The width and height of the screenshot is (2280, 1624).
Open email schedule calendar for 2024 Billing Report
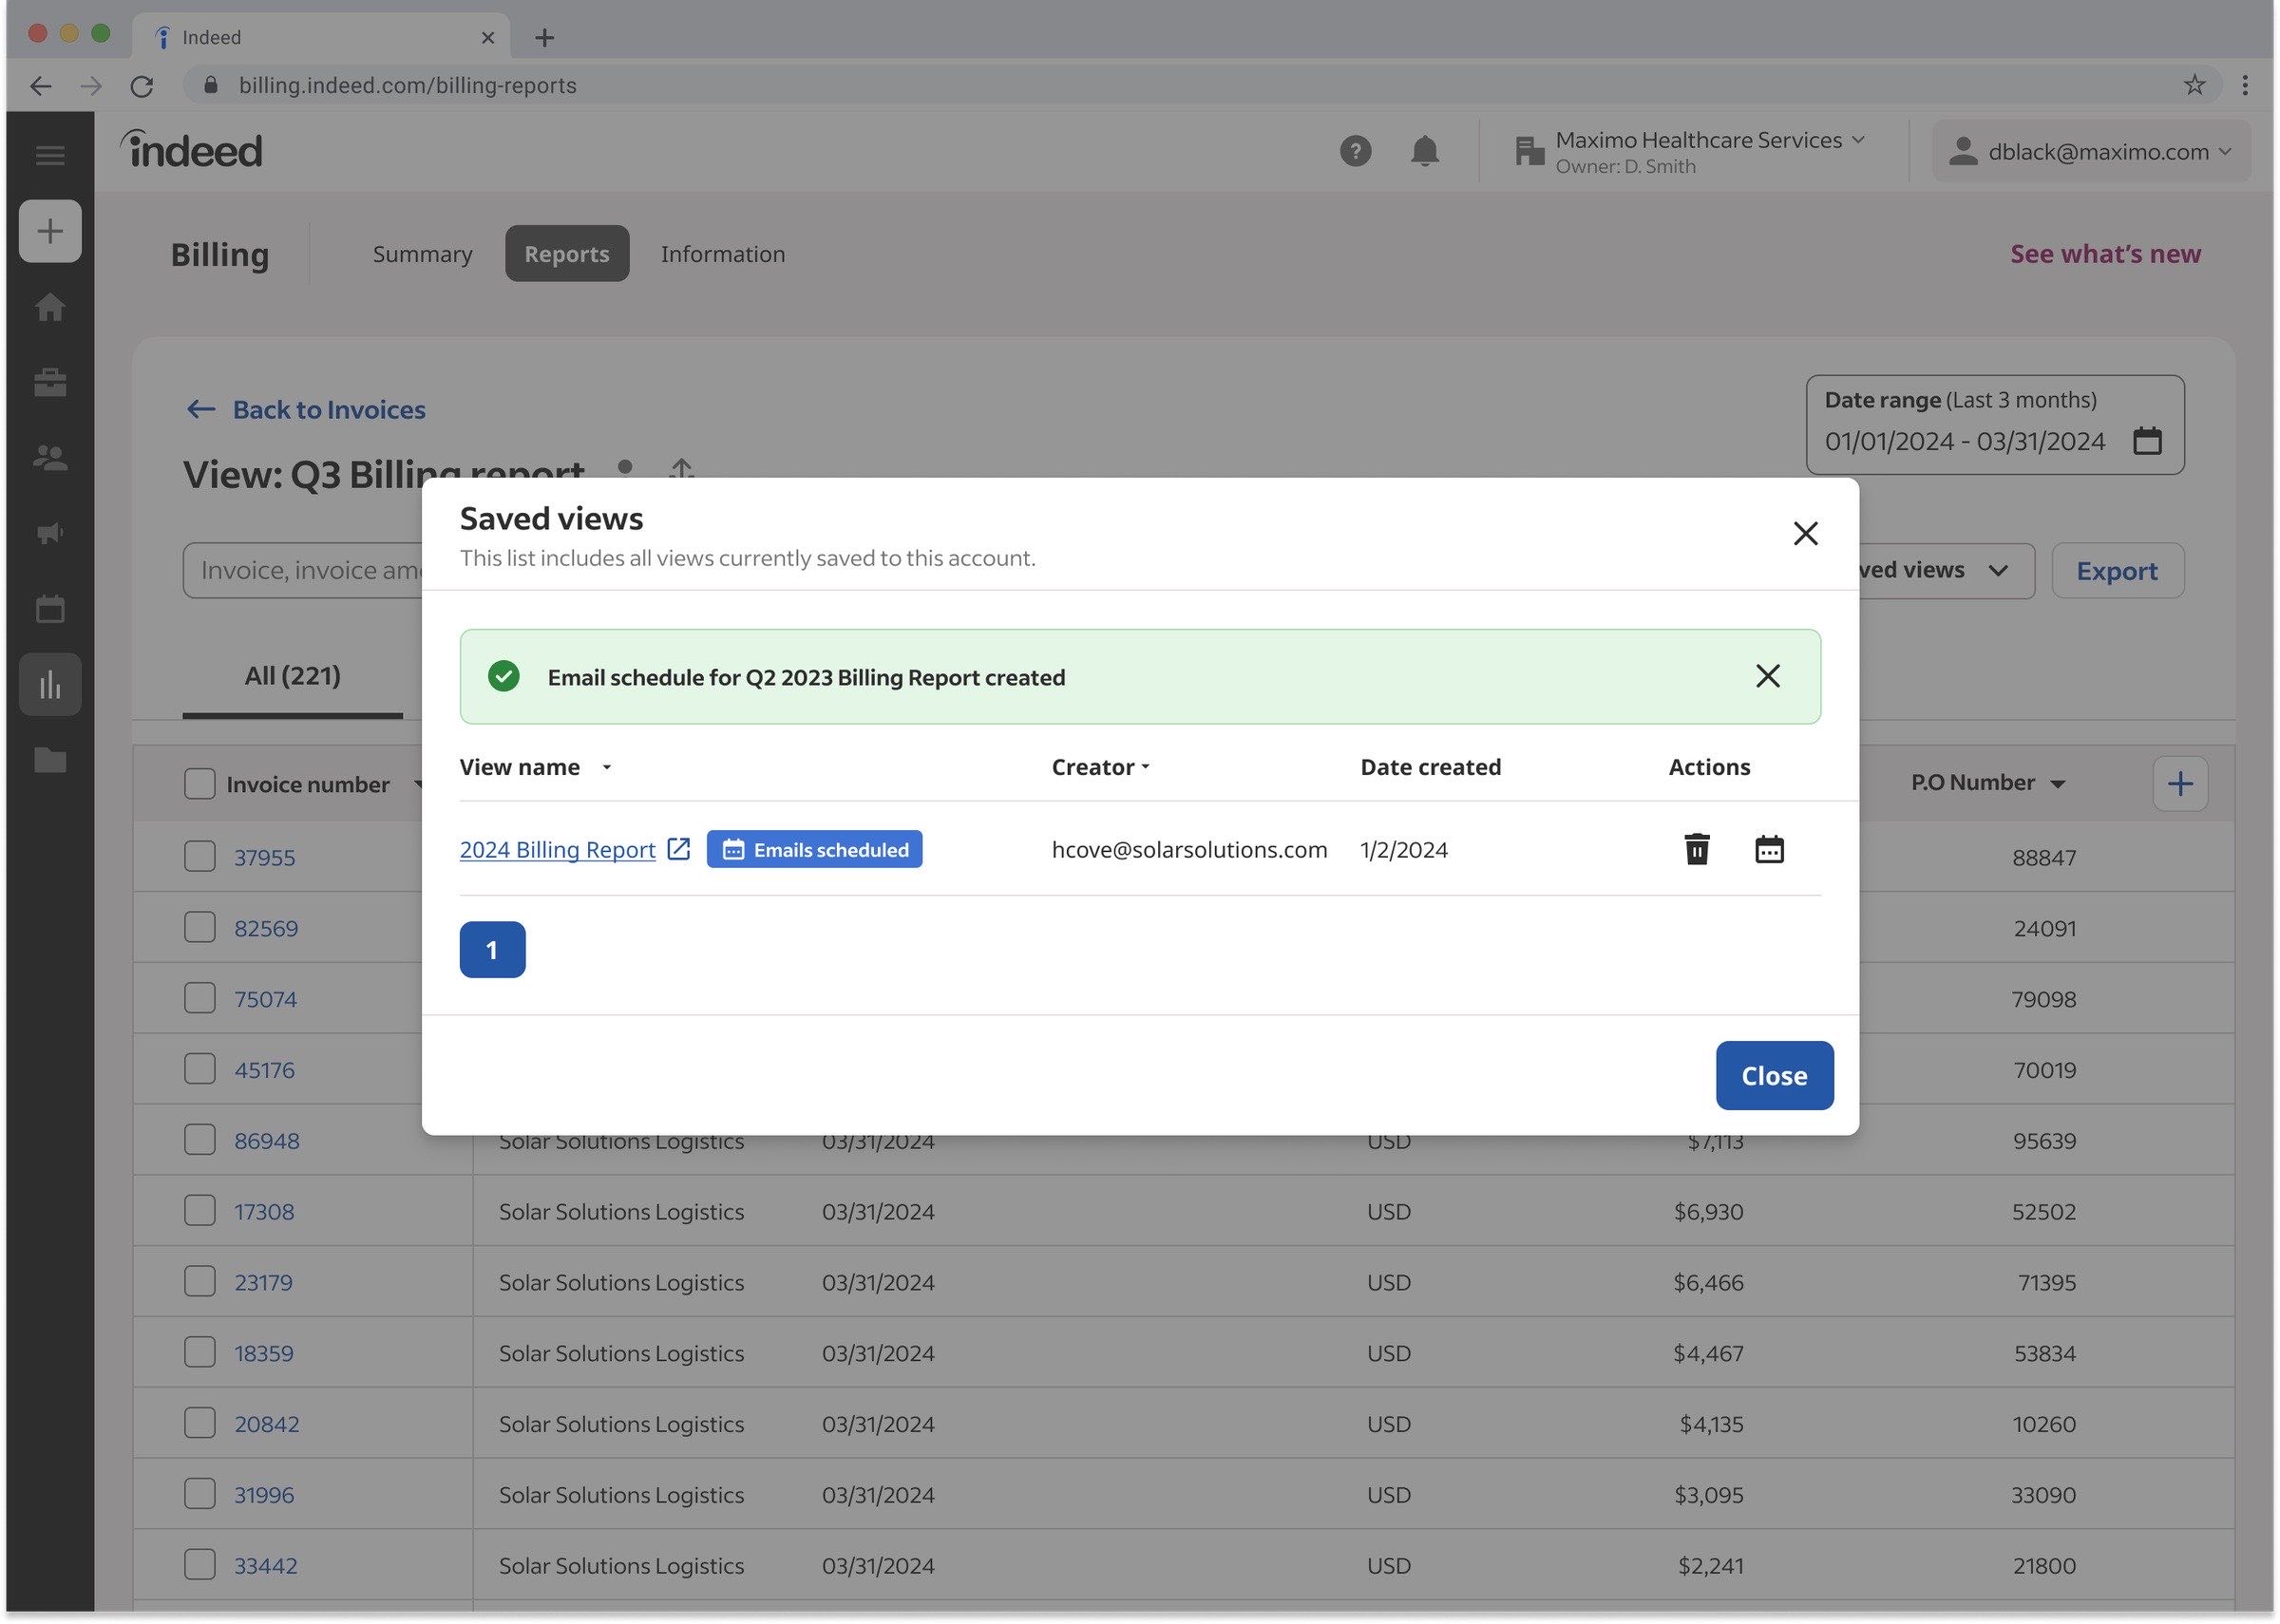pos(1769,849)
